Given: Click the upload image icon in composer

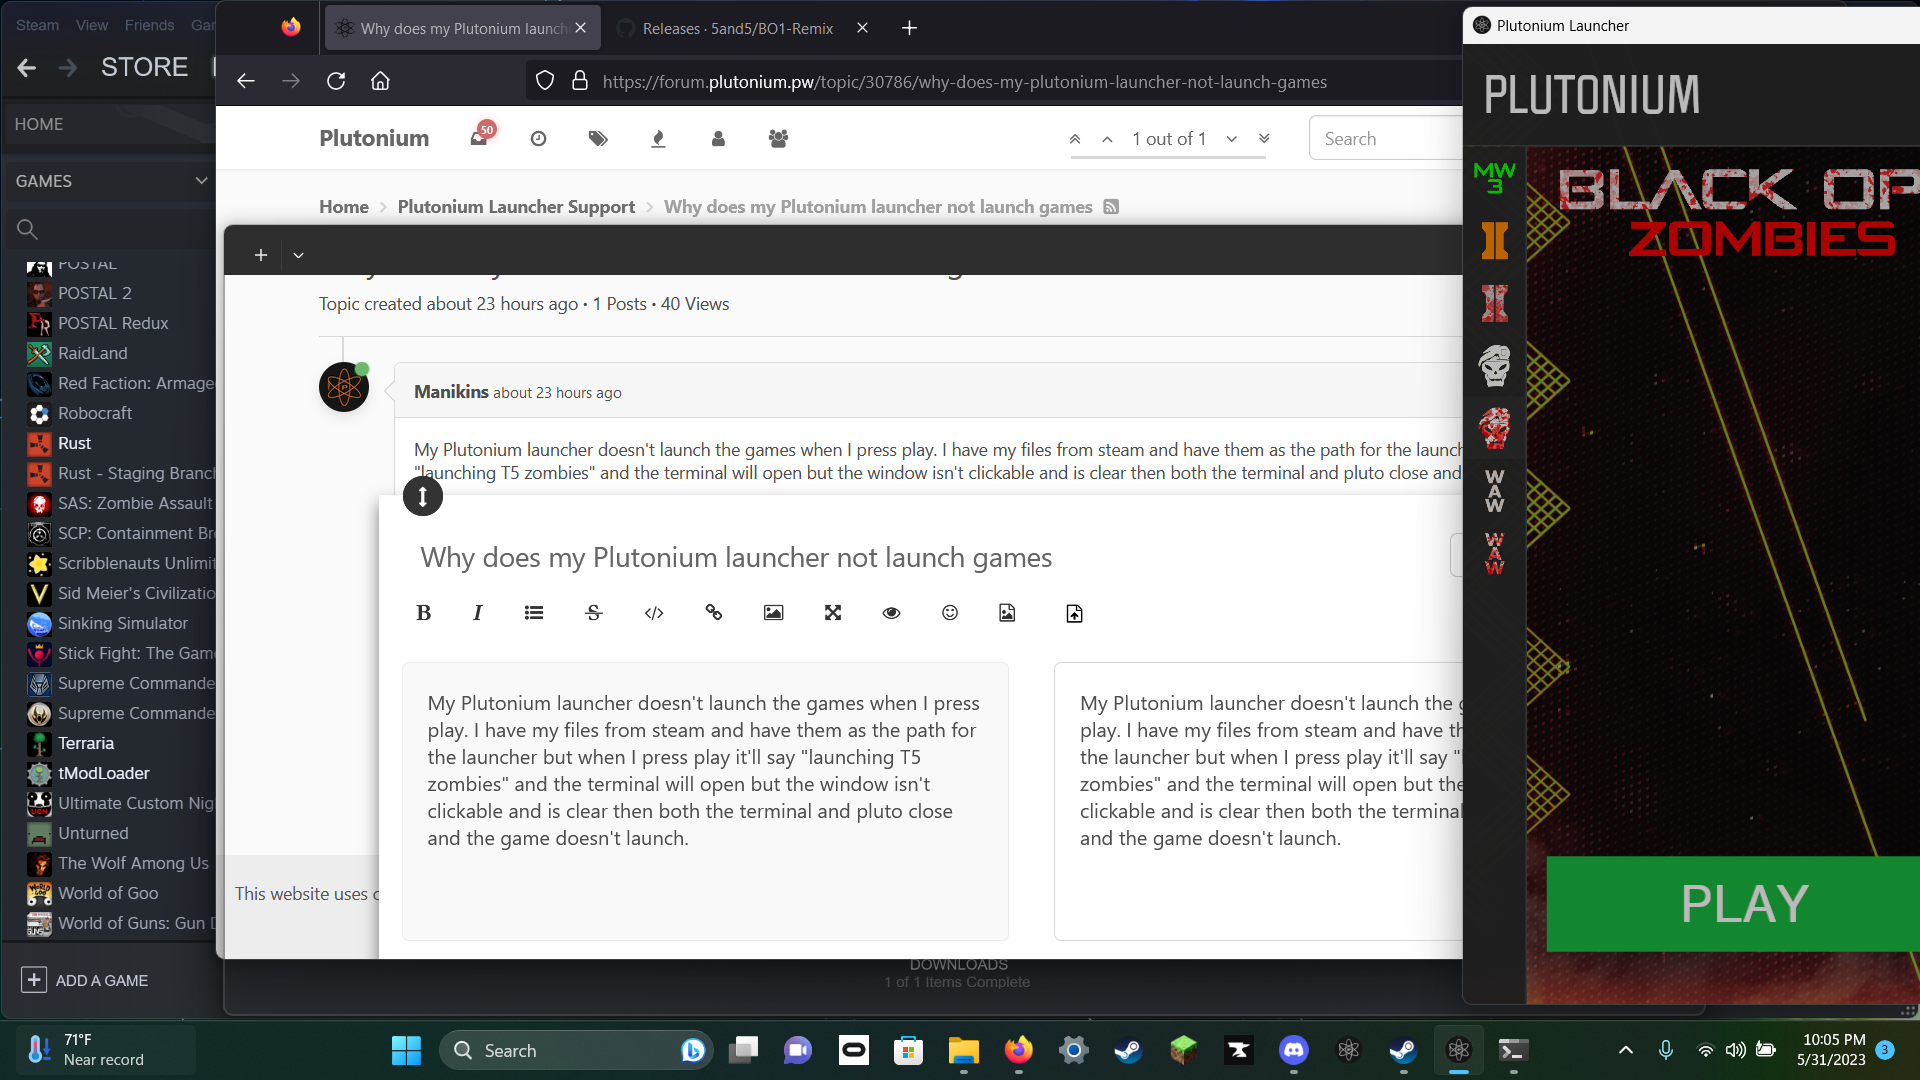Looking at the screenshot, I should 1007,613.
